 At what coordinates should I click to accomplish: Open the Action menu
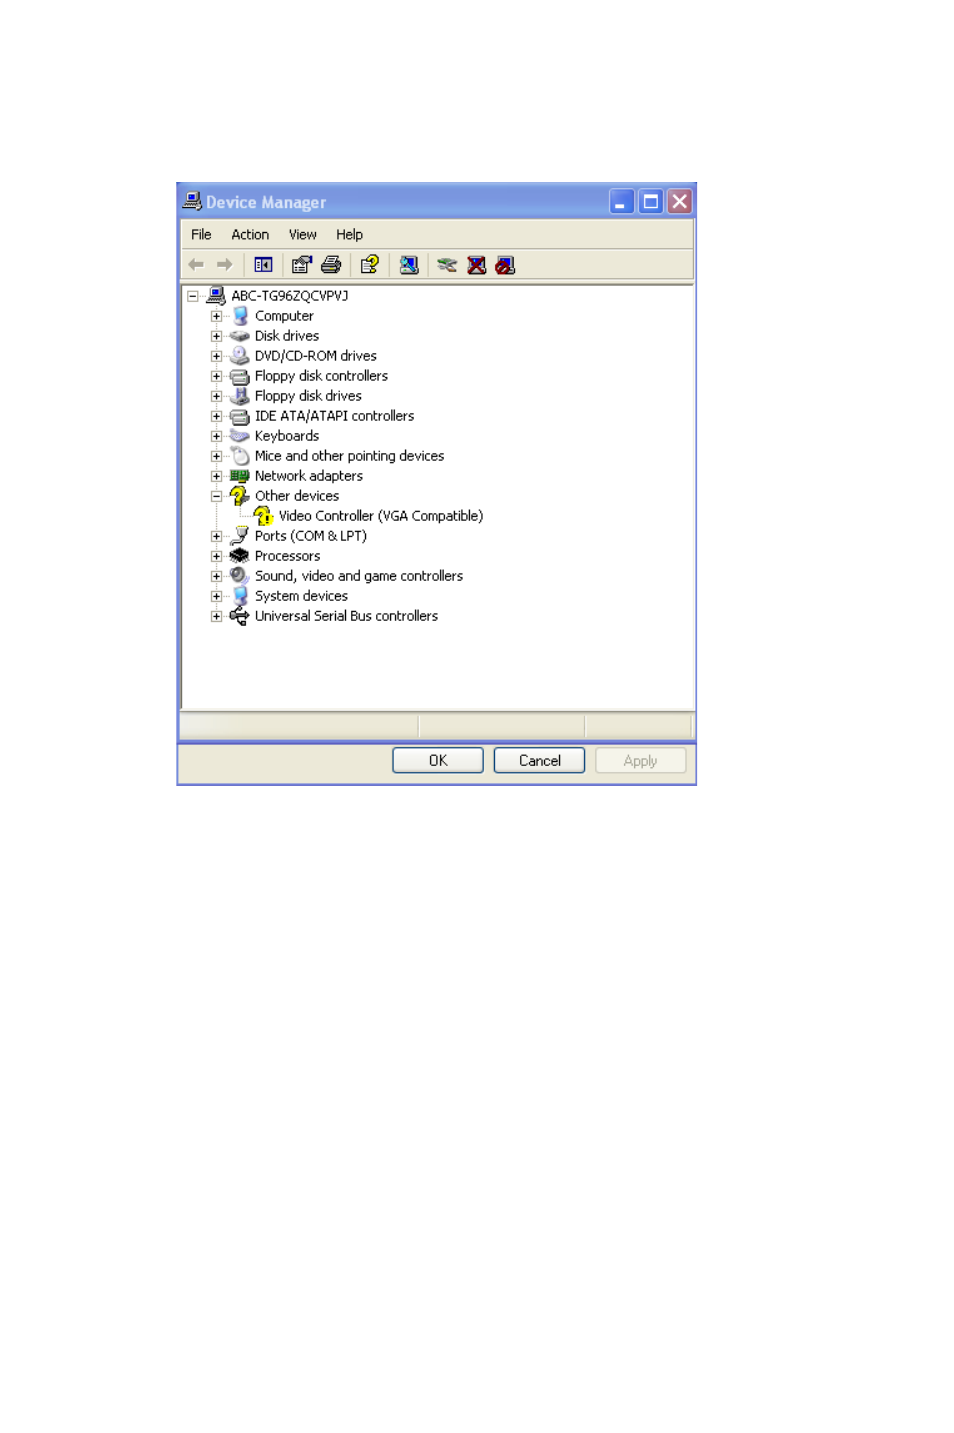point(250,235)
